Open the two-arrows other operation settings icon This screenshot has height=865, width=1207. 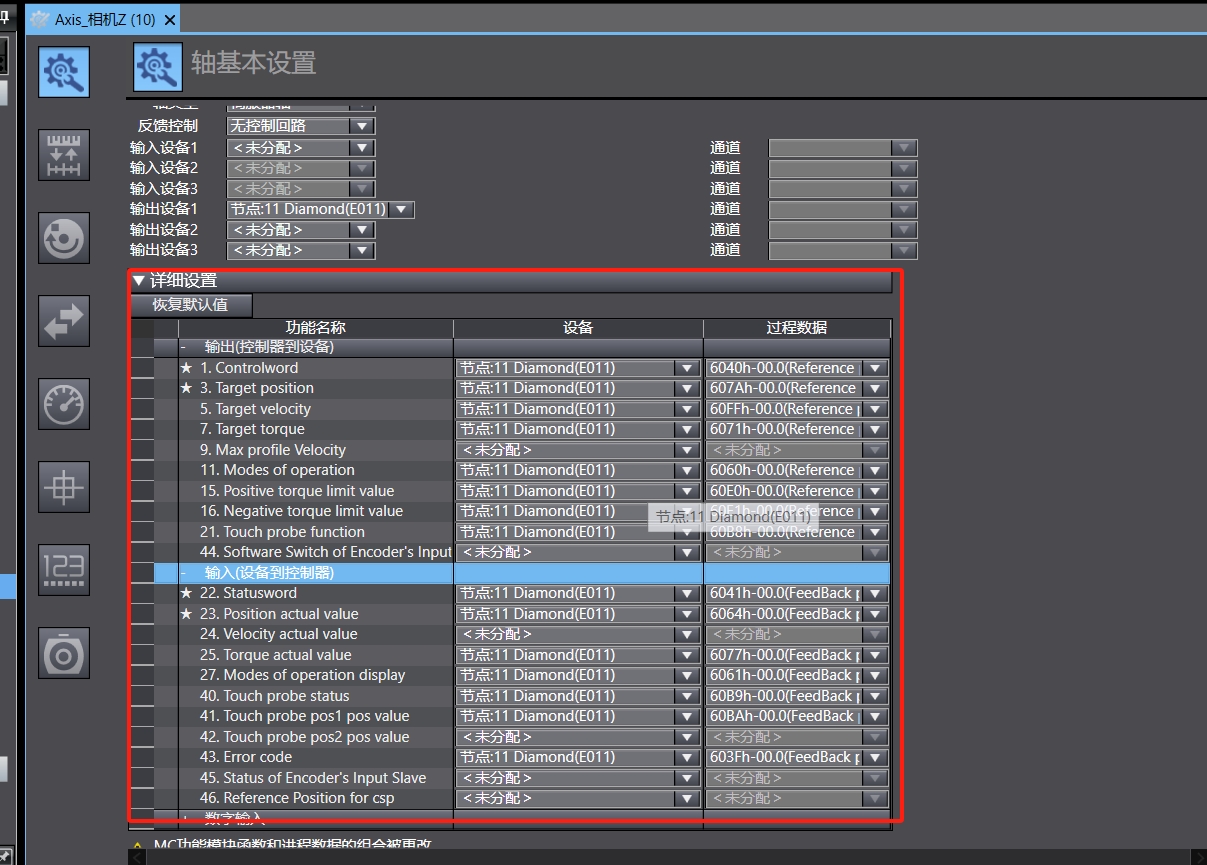coord(64,321)
